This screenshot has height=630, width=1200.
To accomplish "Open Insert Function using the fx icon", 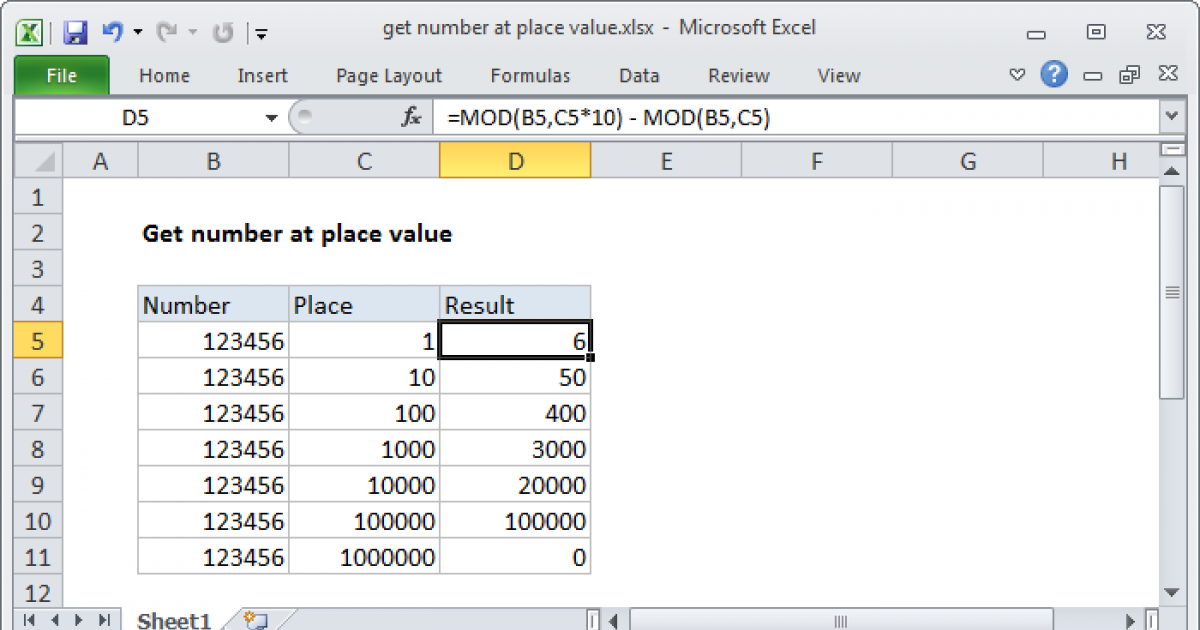I will [410, 116].
